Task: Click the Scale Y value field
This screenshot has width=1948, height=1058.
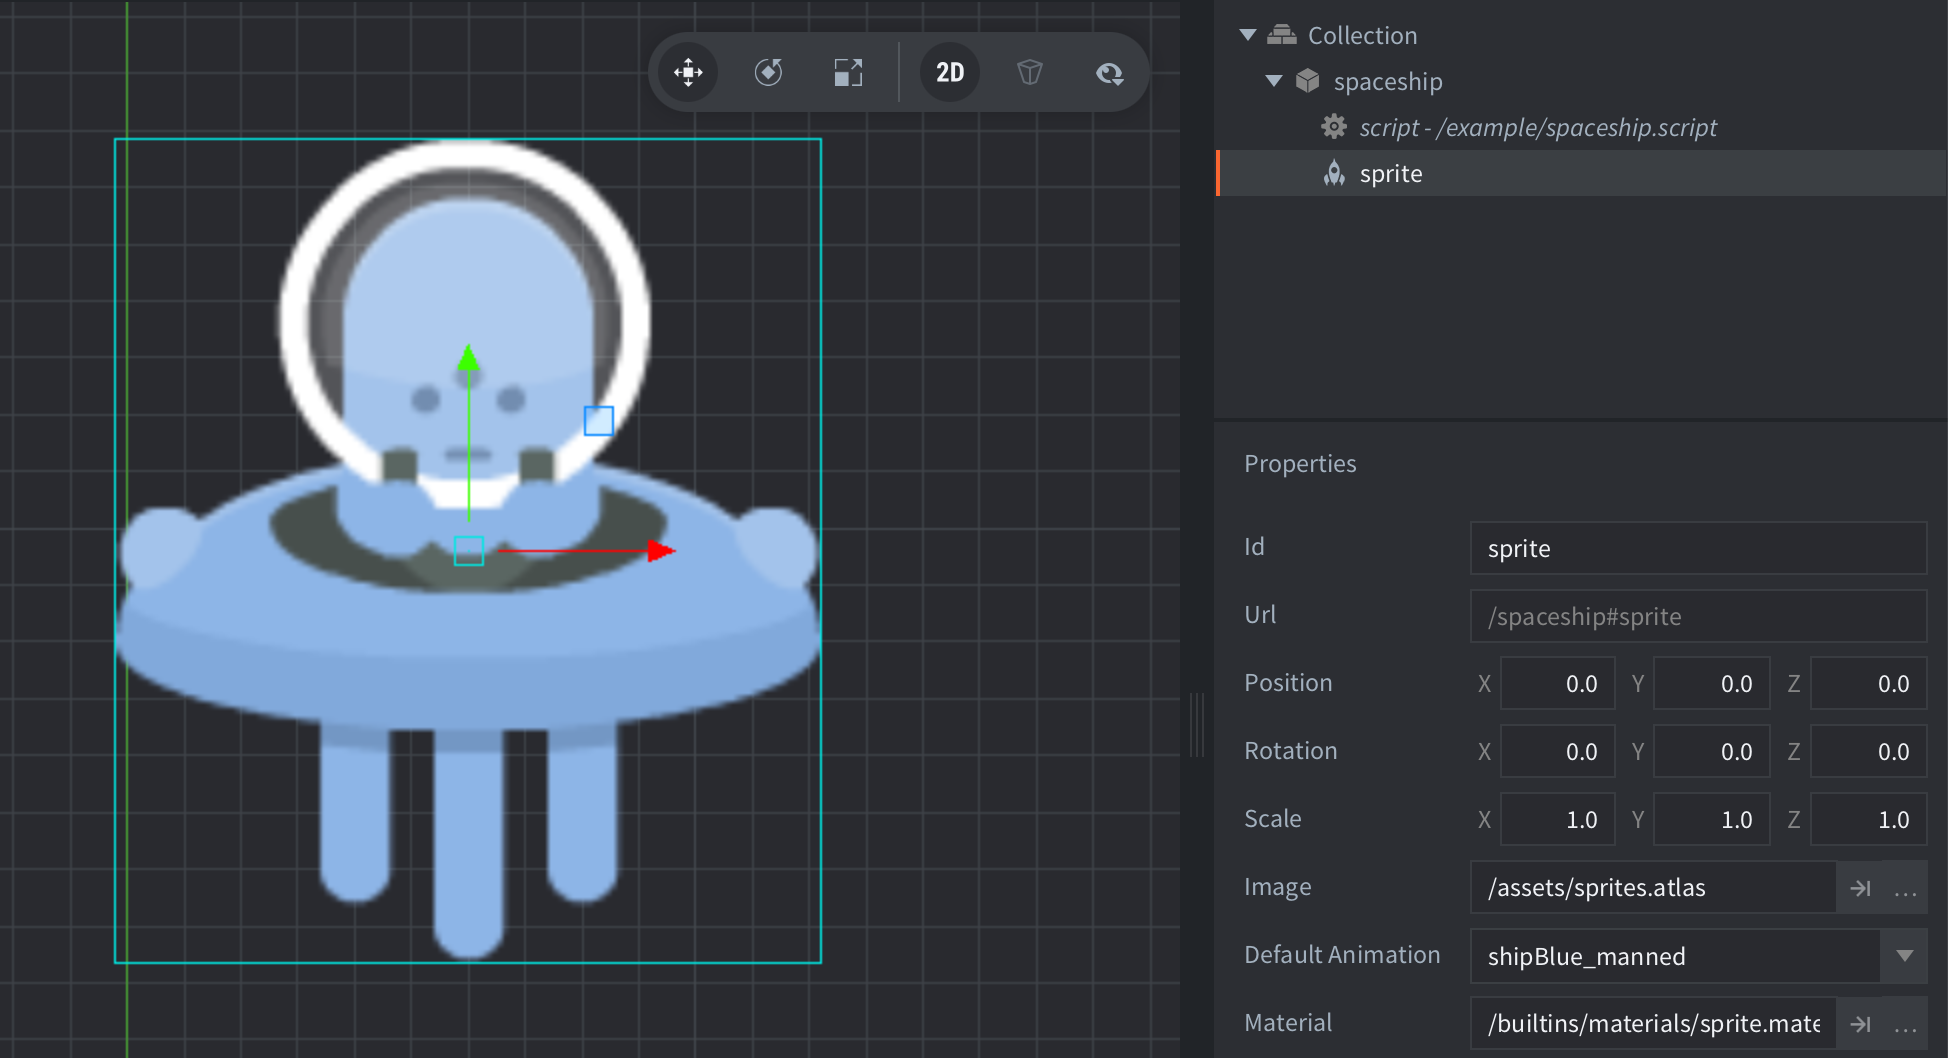Action: pyautogui.click(x=1711, y=820)
